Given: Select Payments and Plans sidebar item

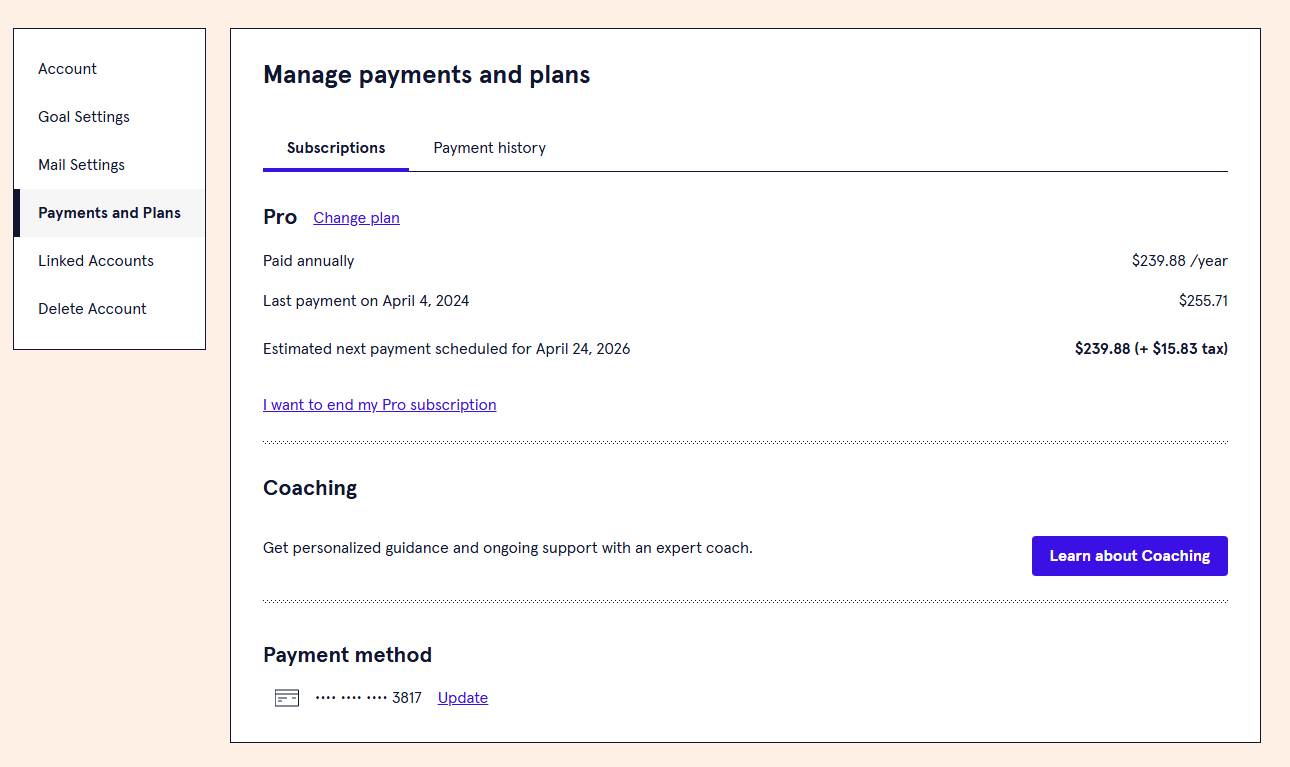Looking at the screenshot, I should 110,213.
